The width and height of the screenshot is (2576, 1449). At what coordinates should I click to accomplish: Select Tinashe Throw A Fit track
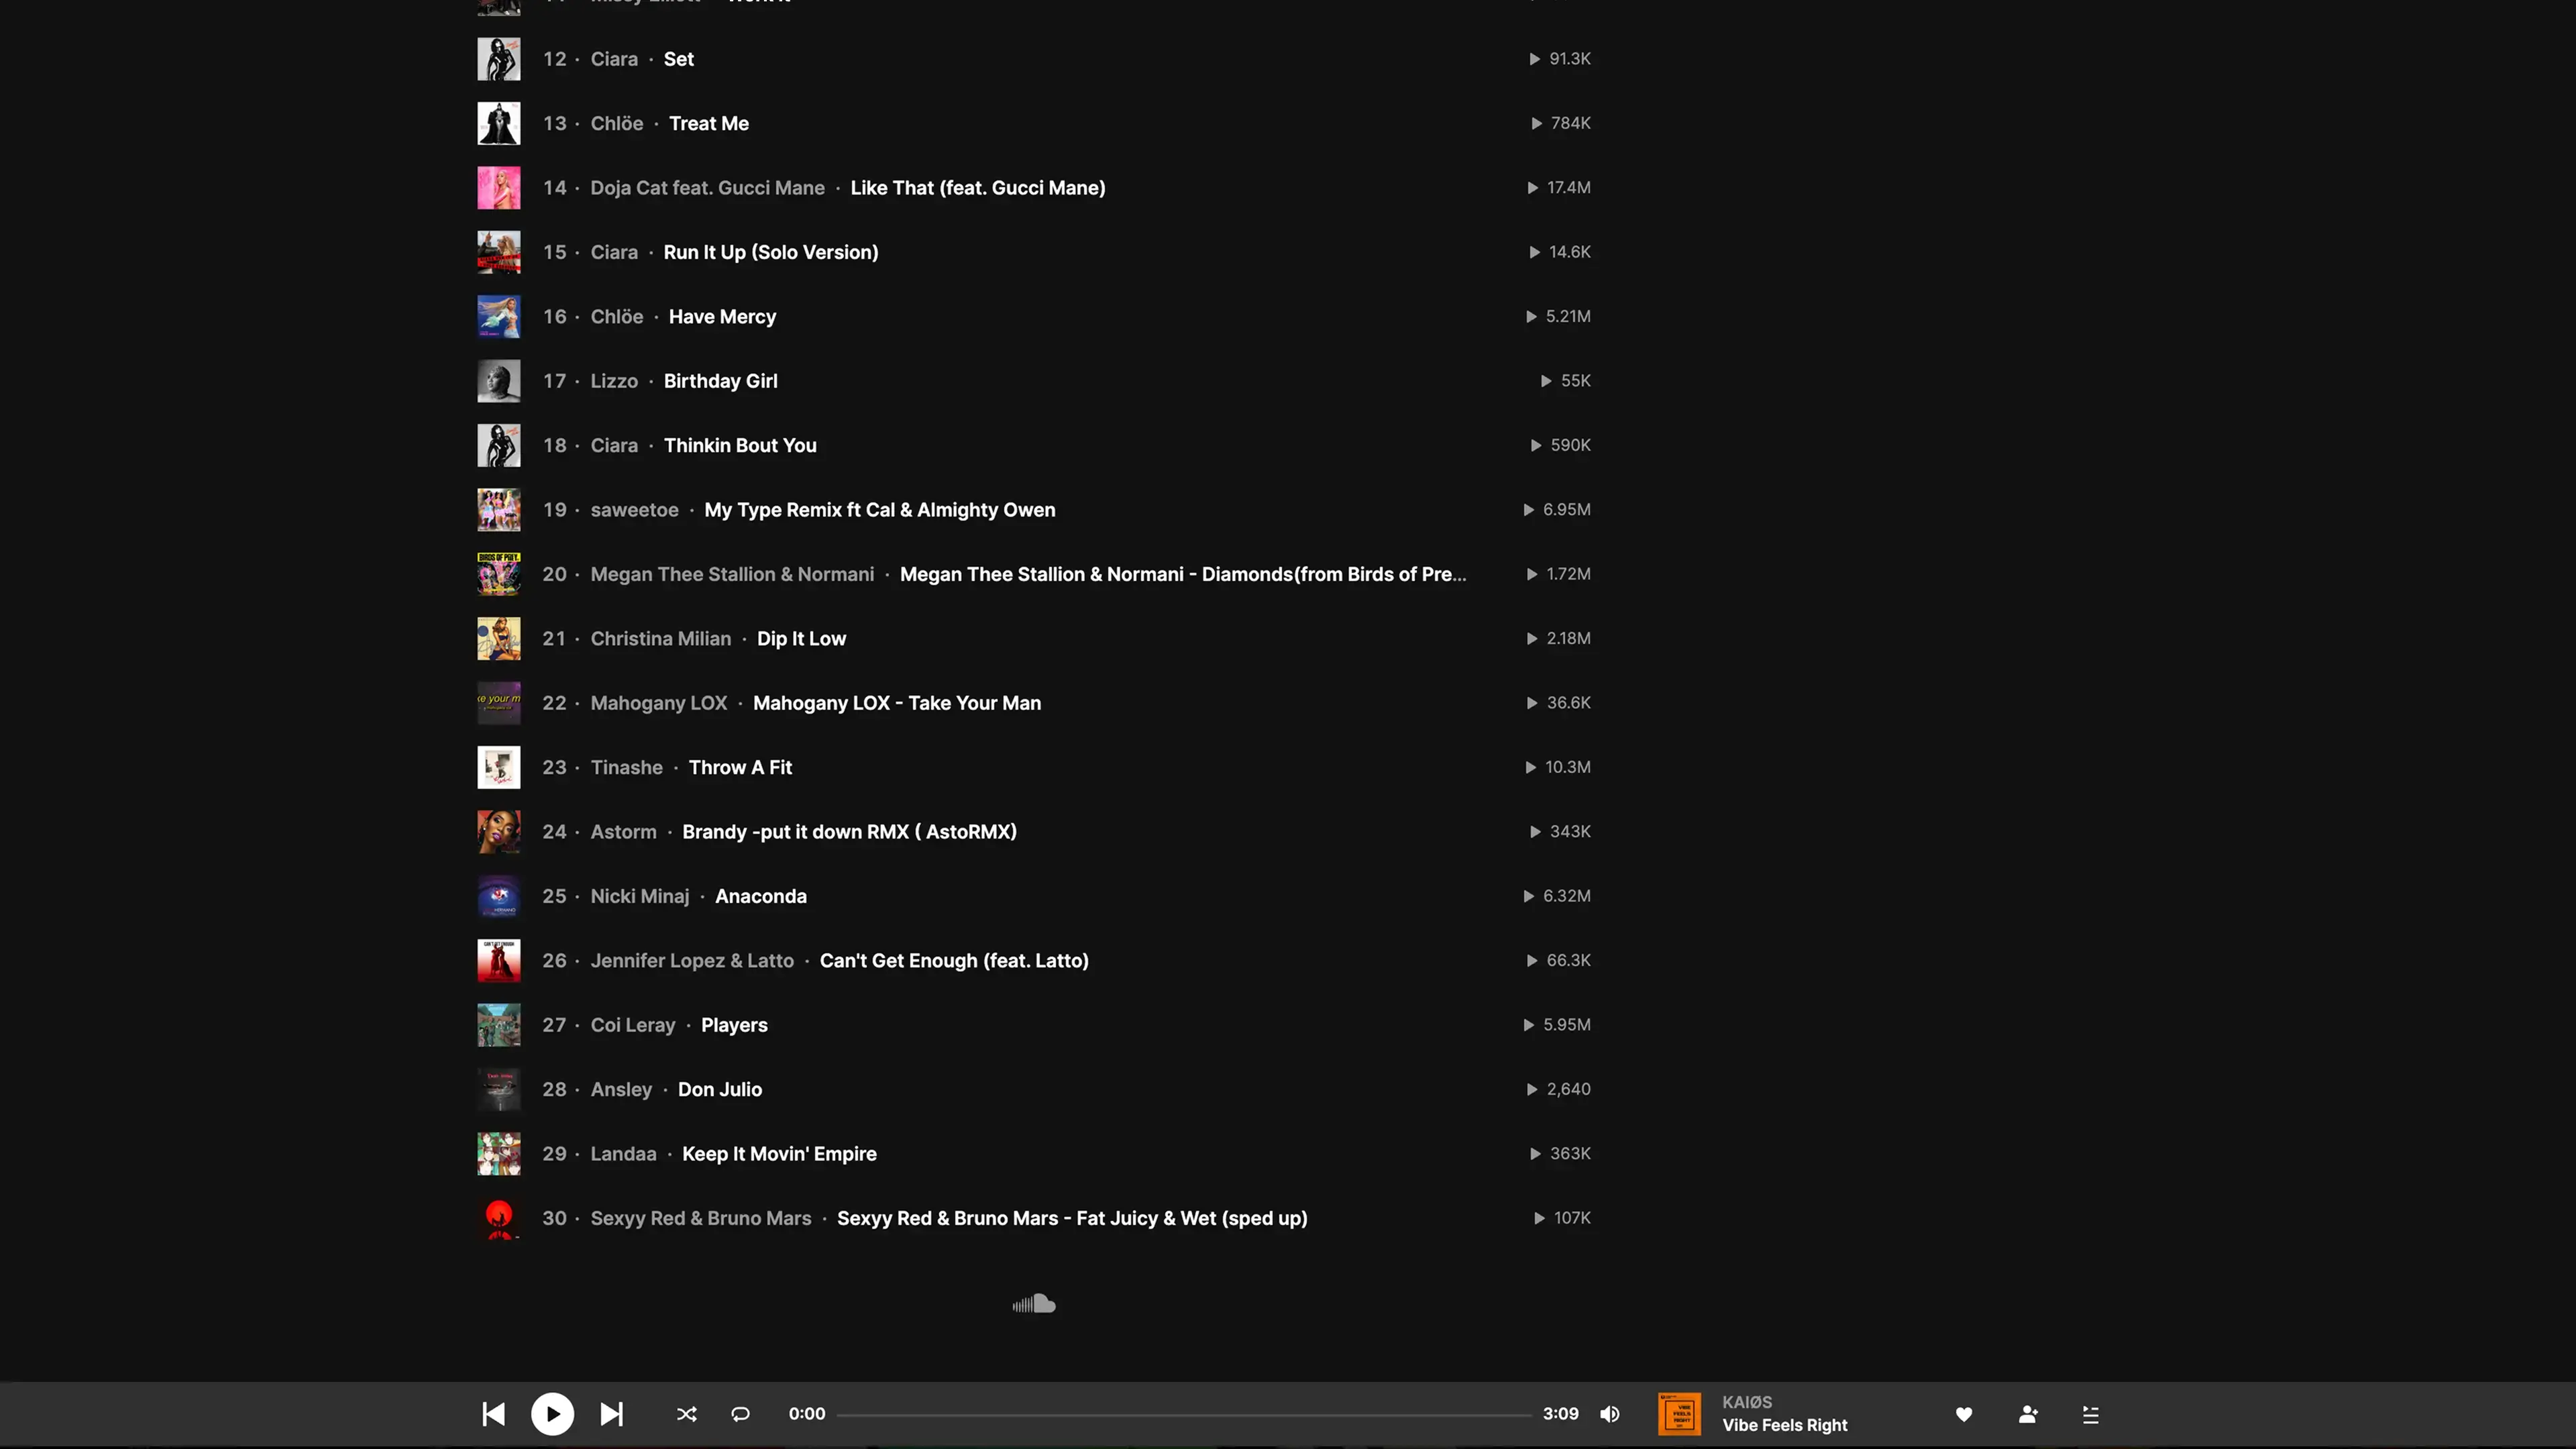click(x=740, y=767)
